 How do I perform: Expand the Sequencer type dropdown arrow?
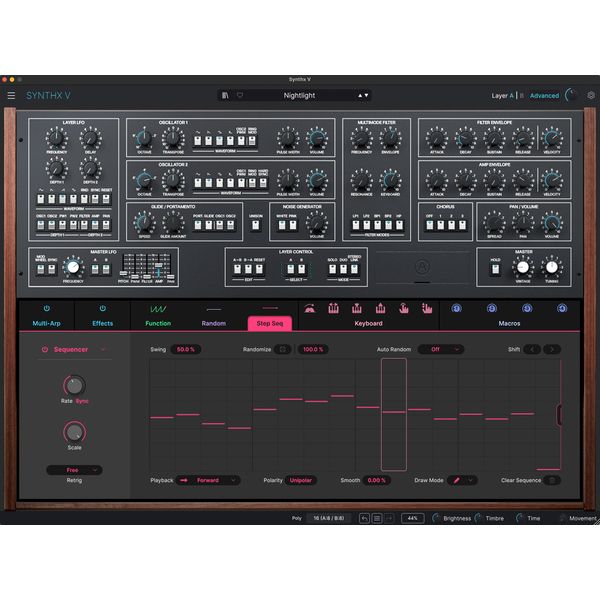[x=103, y=349]
